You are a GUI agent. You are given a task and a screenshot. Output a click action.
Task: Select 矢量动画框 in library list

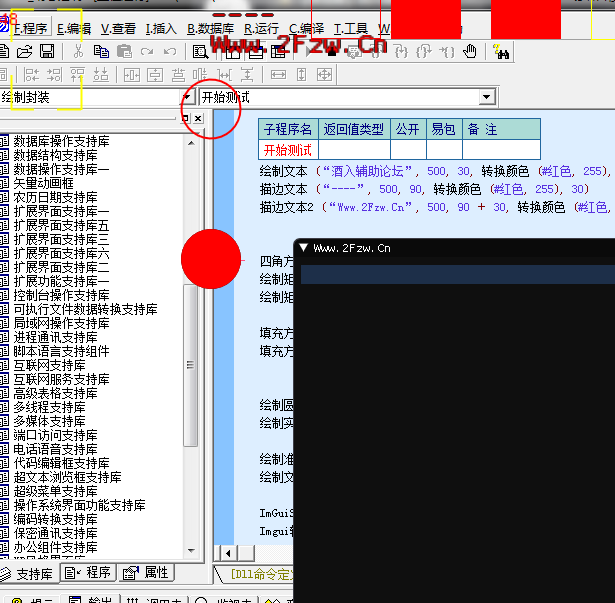43,183
